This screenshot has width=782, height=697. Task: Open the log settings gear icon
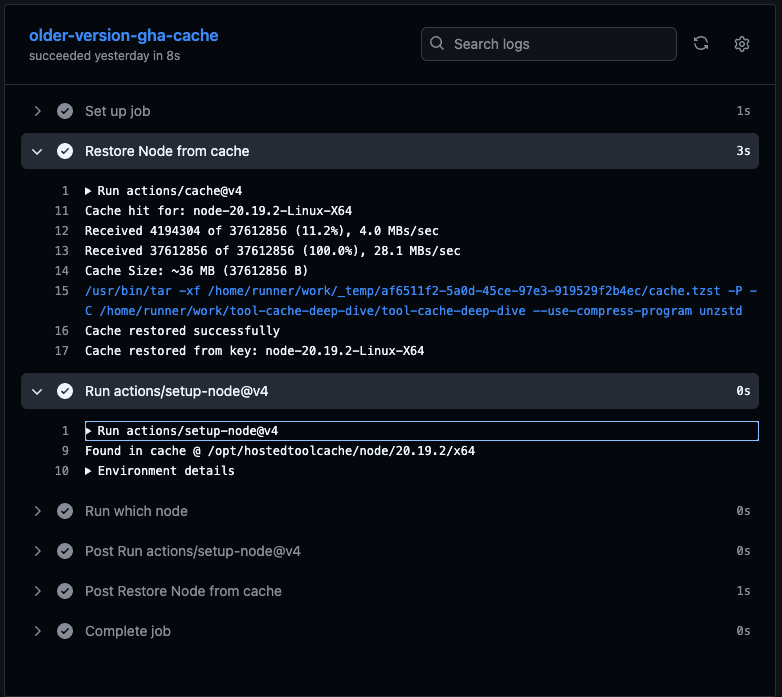(x=742, y=44)
